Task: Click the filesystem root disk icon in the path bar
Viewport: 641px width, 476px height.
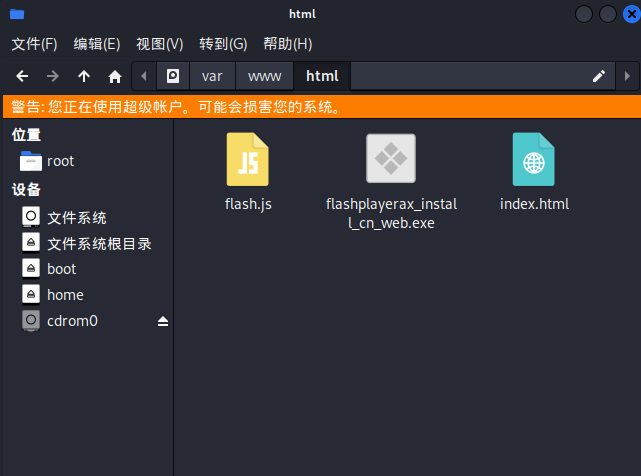Action: 173,76
